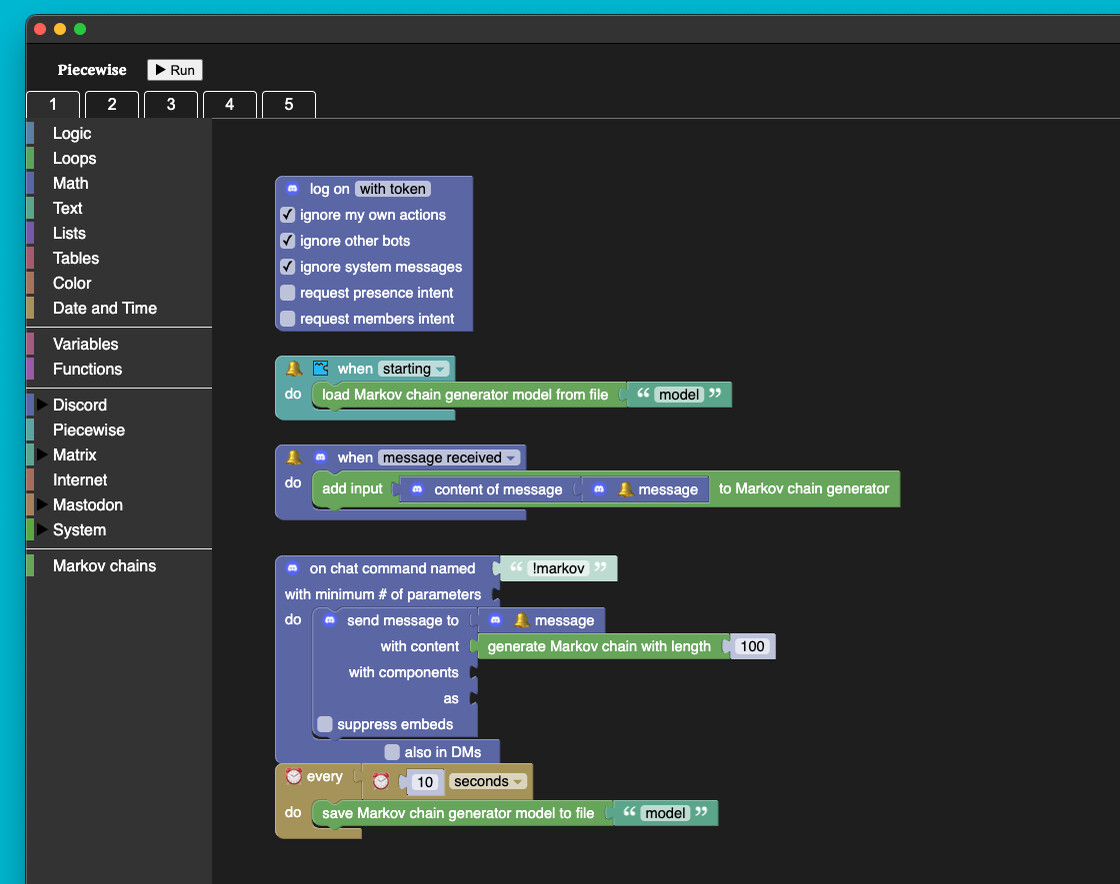Image resolution: width=1120 pixels, height=884 pixels.
Task: Click the Discord icon on send message to block
Action: pos(329,619)
